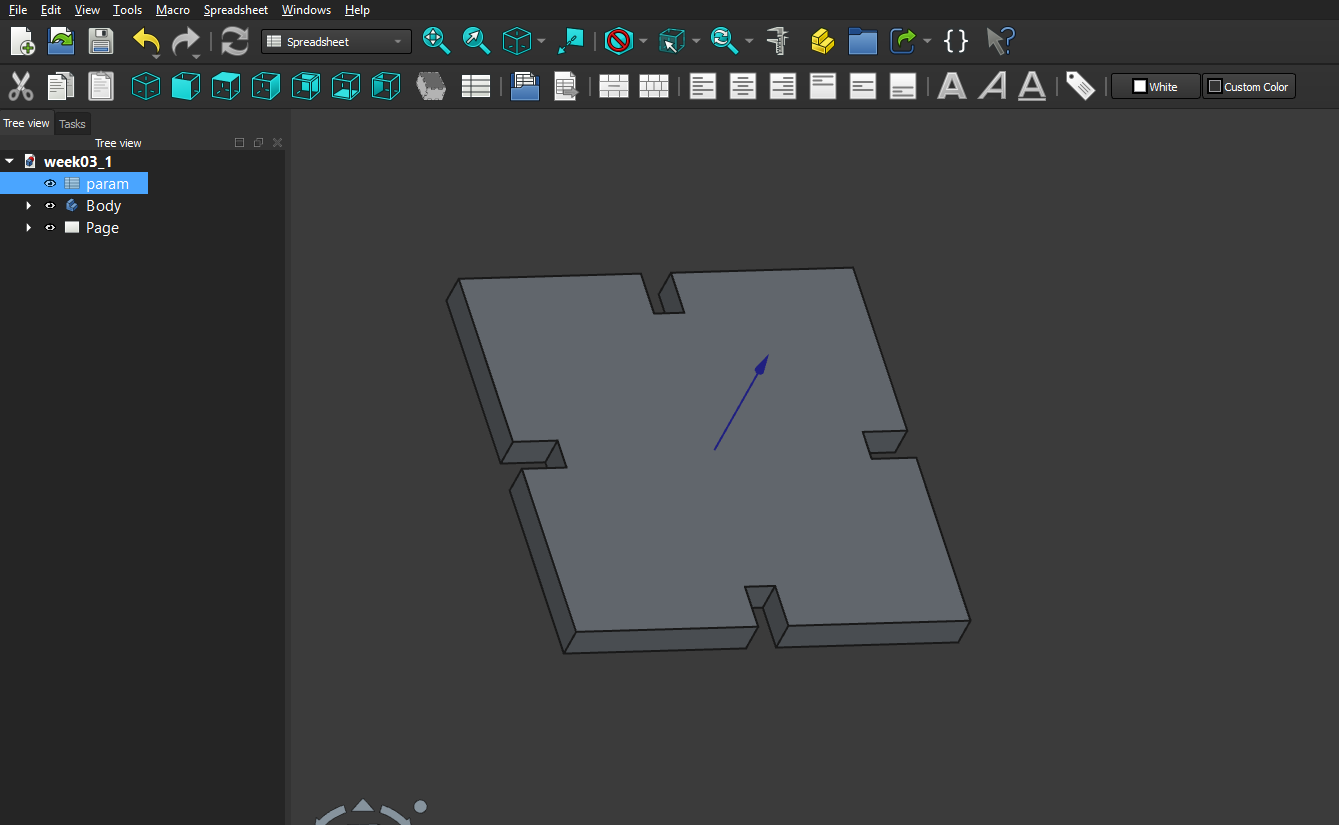Toggle bold text style
This screenshot has width=1339, height=825.
click(952, 86)
